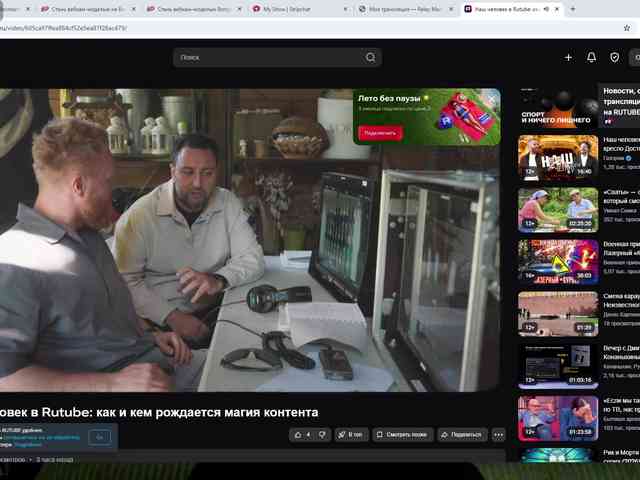
Task: Open the talk show thumbnail, 01:23:58 duration
Action: 558,418
